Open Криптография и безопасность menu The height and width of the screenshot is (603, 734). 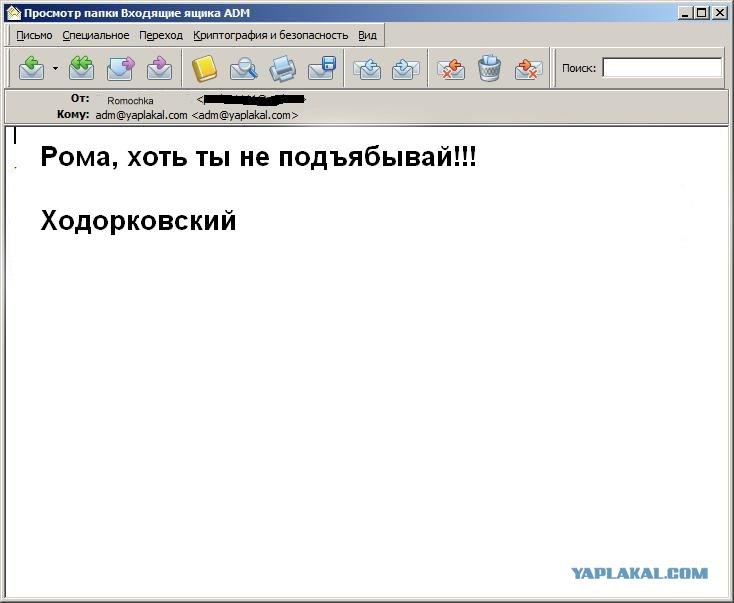click(271, 35)
